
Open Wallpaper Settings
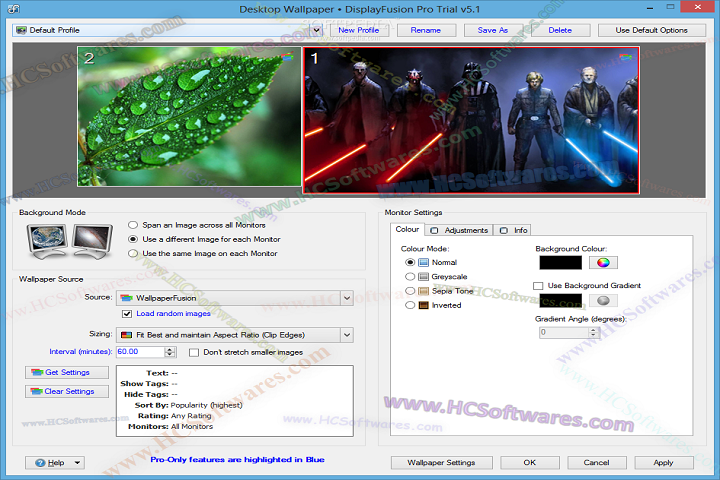pyautogui.click(x=441, y=463)
